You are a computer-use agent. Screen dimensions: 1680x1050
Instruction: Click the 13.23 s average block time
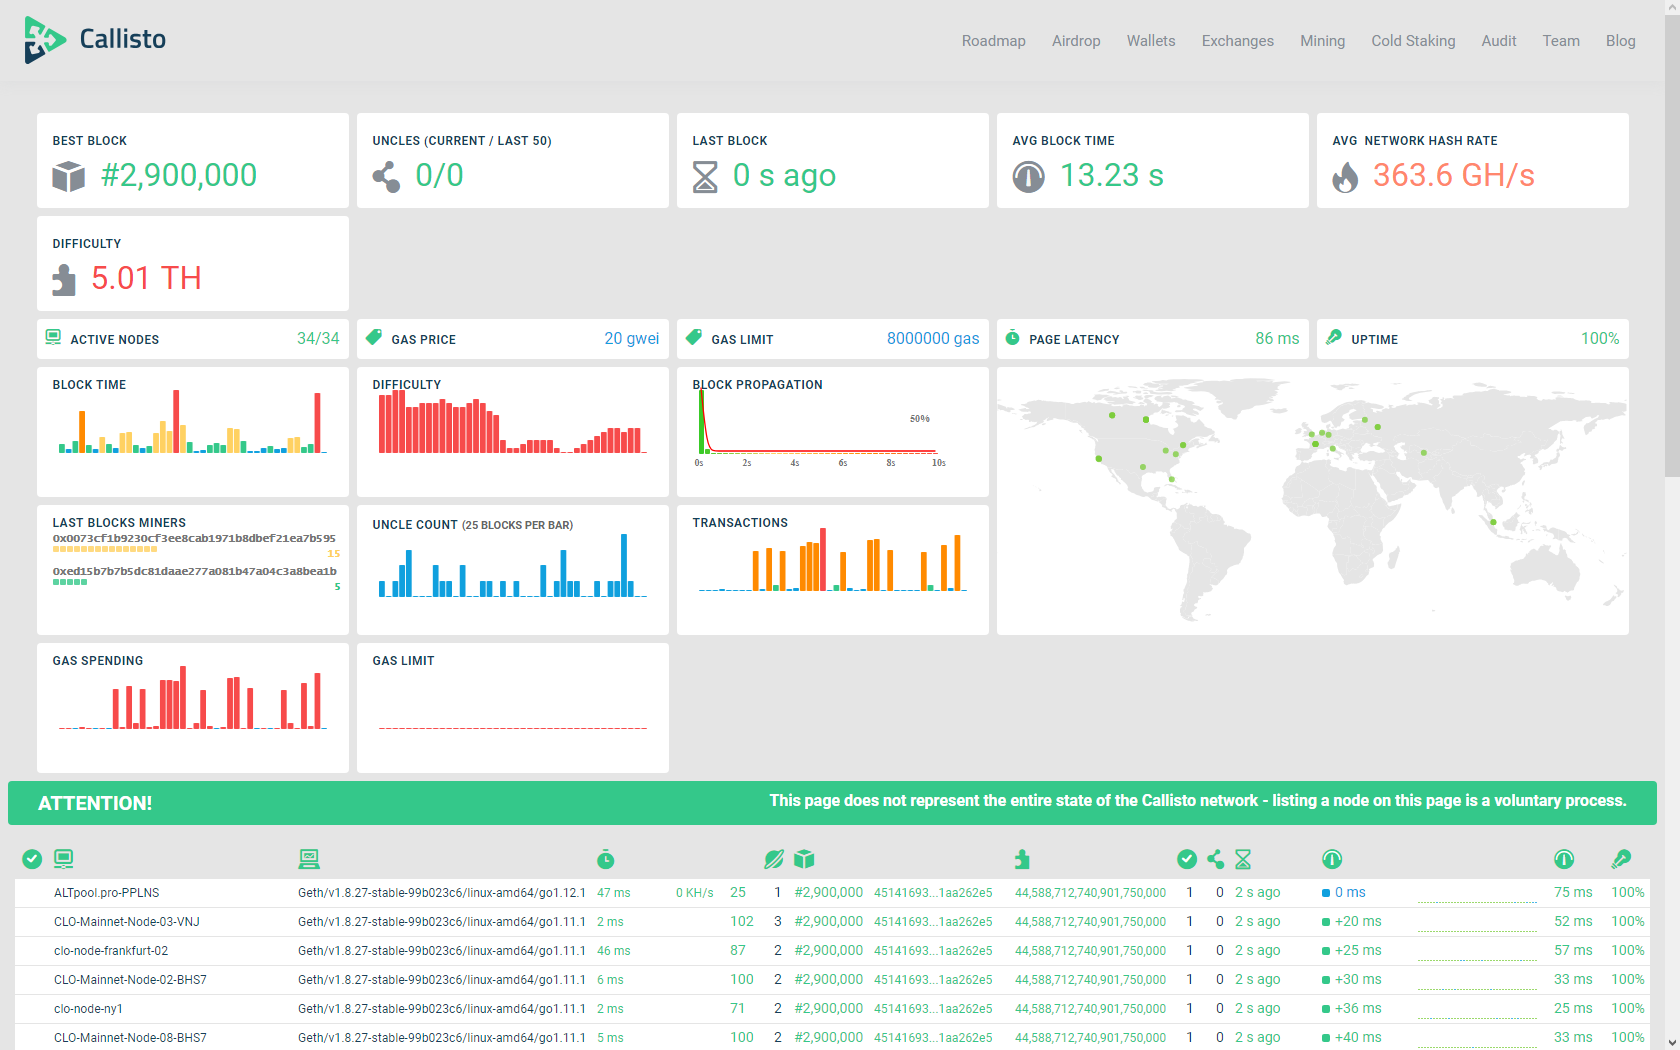click(x=1112, y=175)
